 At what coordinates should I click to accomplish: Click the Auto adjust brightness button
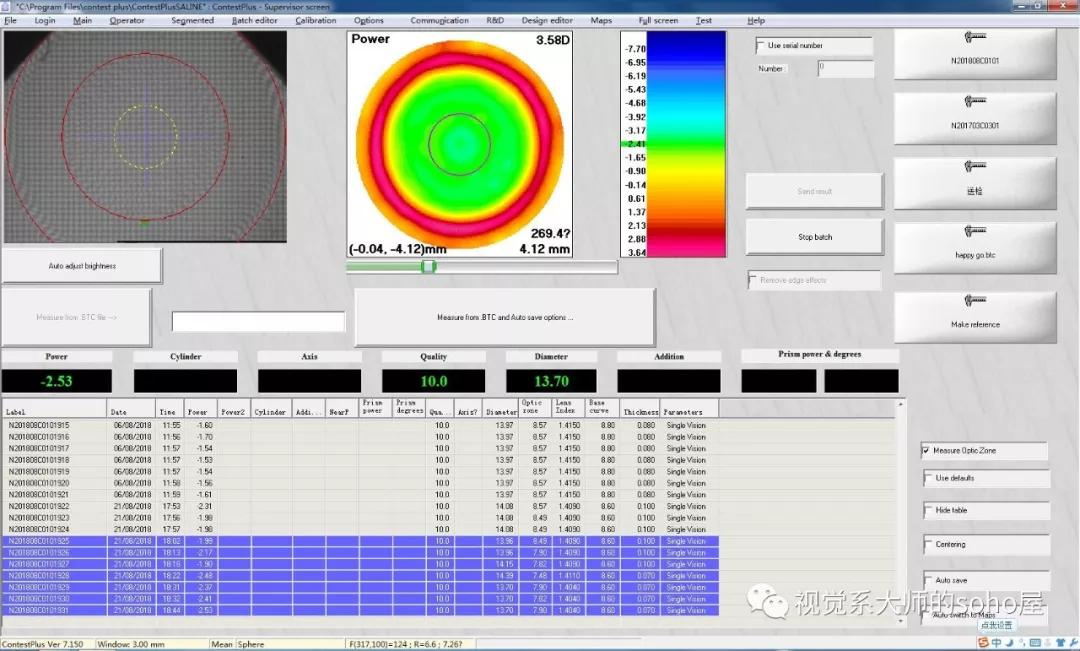[x=82, y=266]
